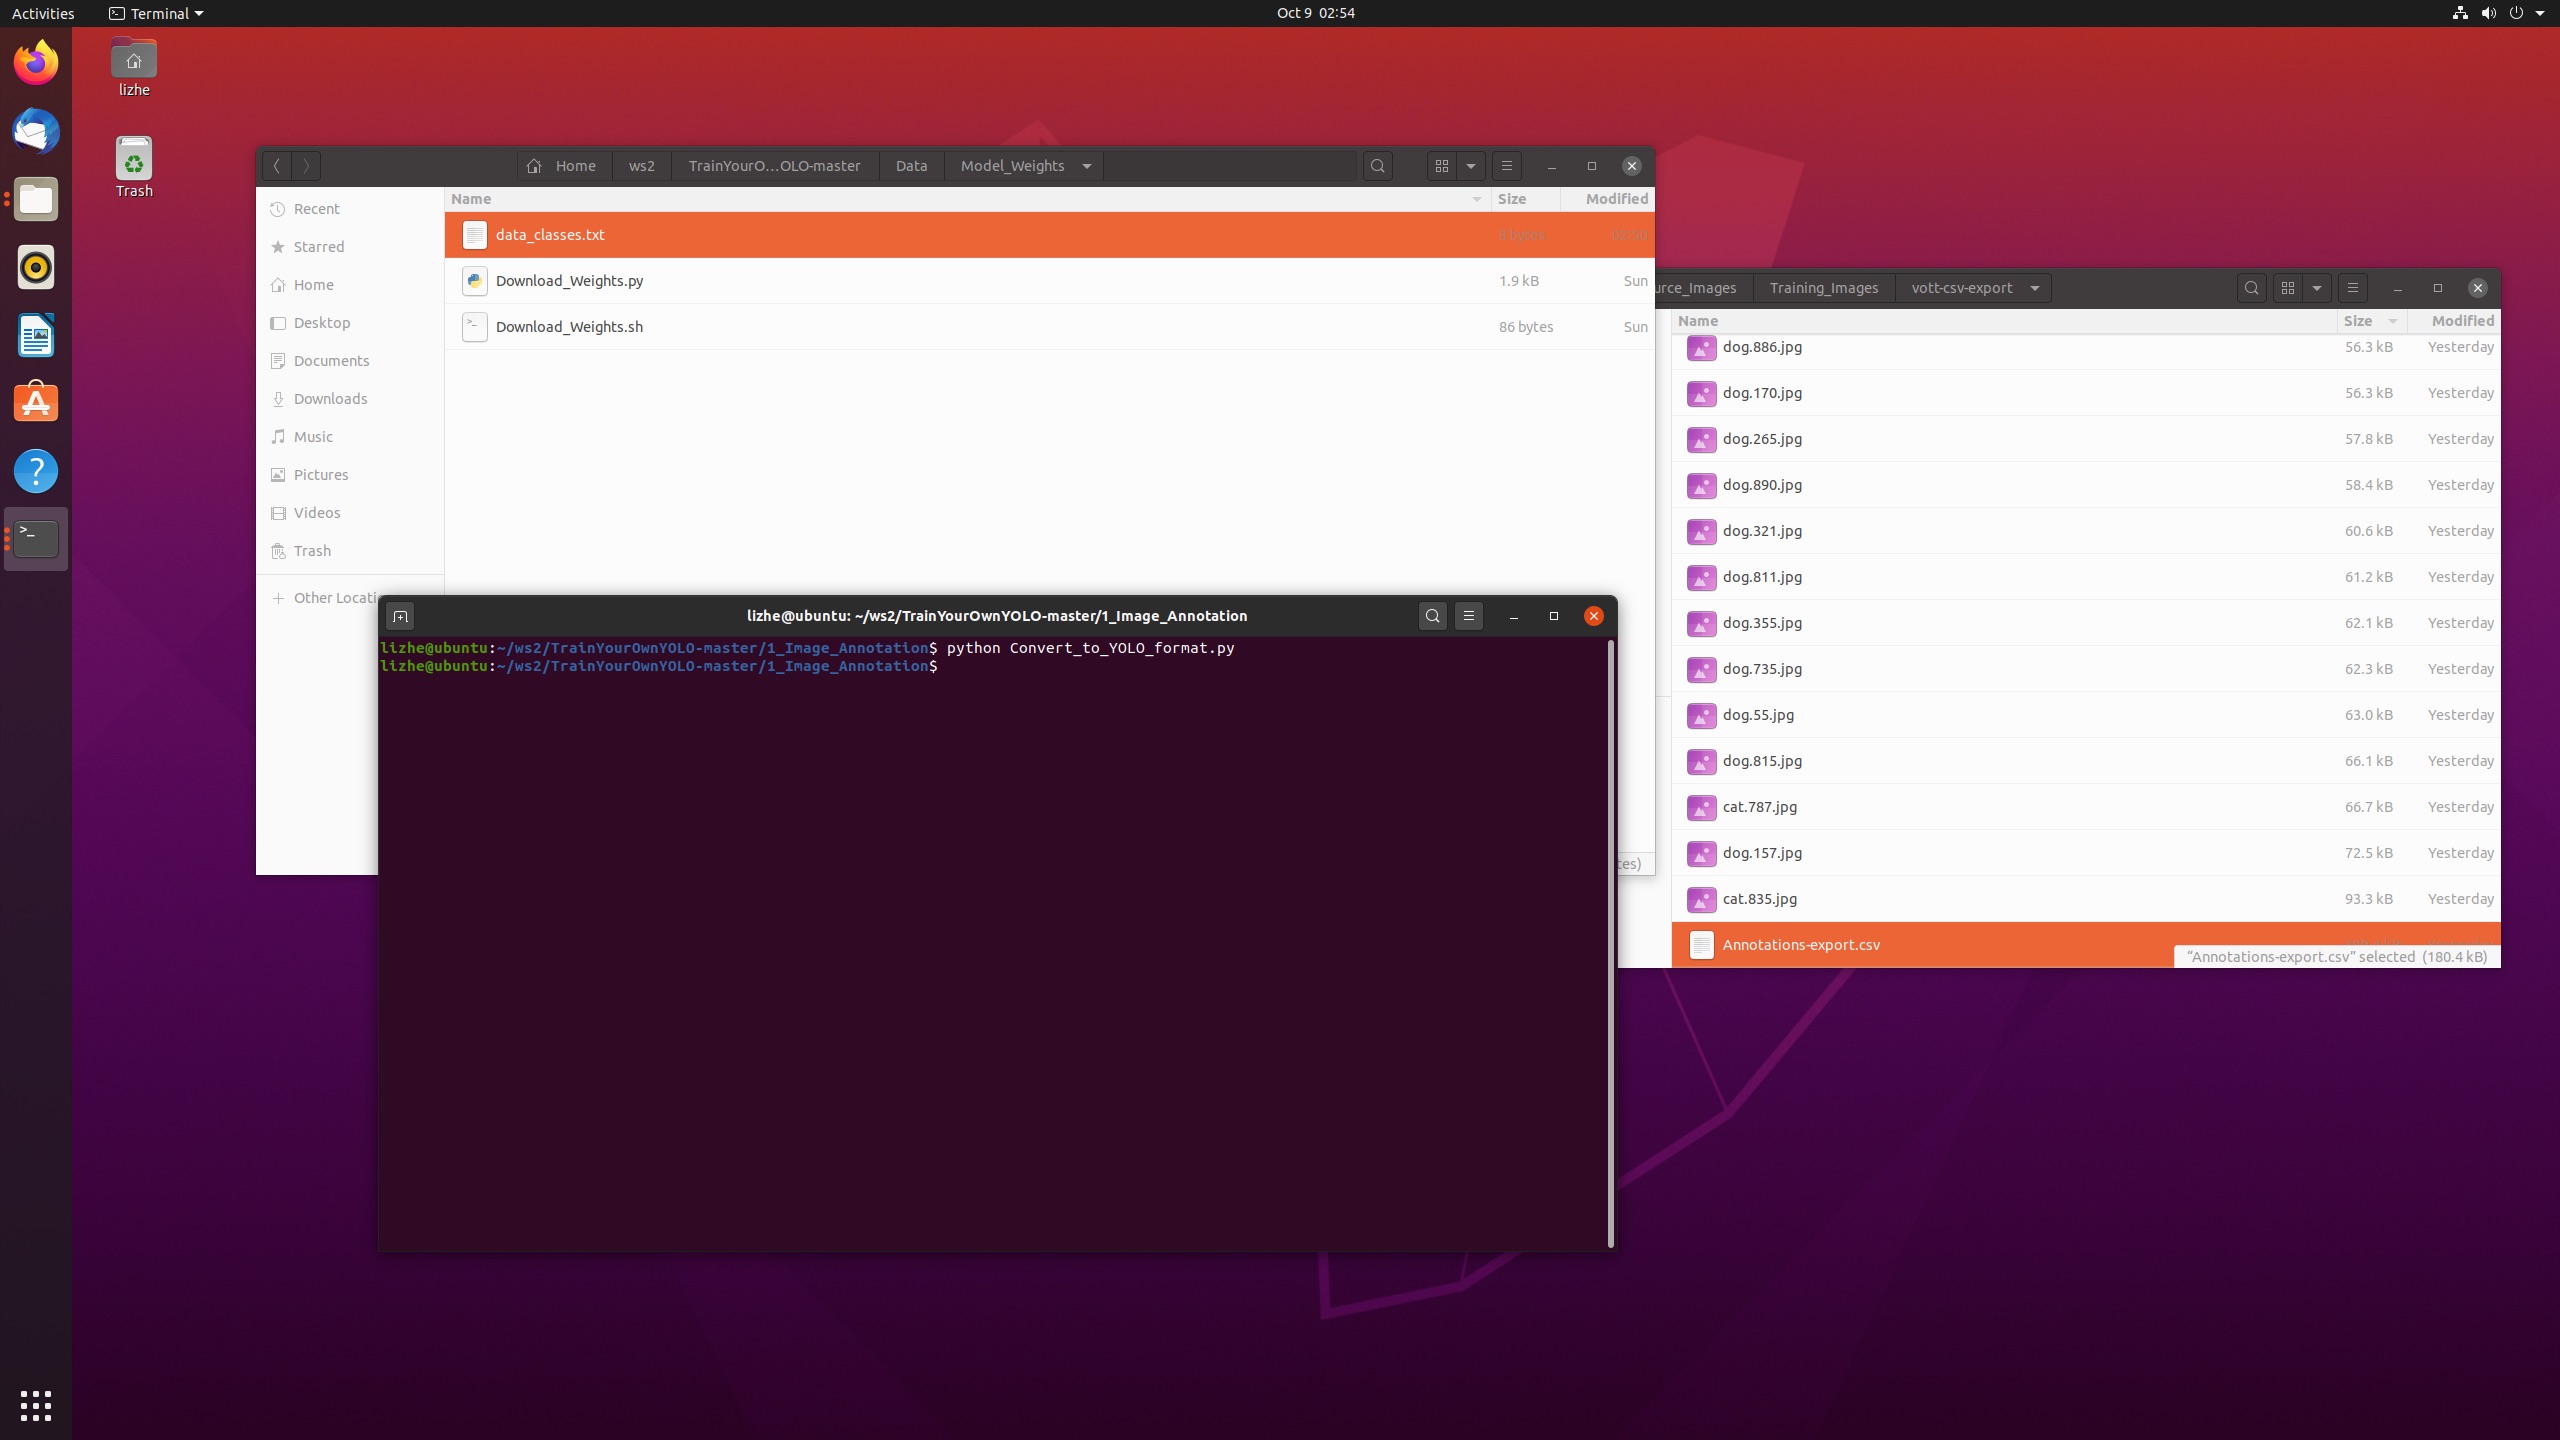The width and height of the screenshot is (2560, 1440).
Task: Go back in Model_Weights file window
Action: 277,166
